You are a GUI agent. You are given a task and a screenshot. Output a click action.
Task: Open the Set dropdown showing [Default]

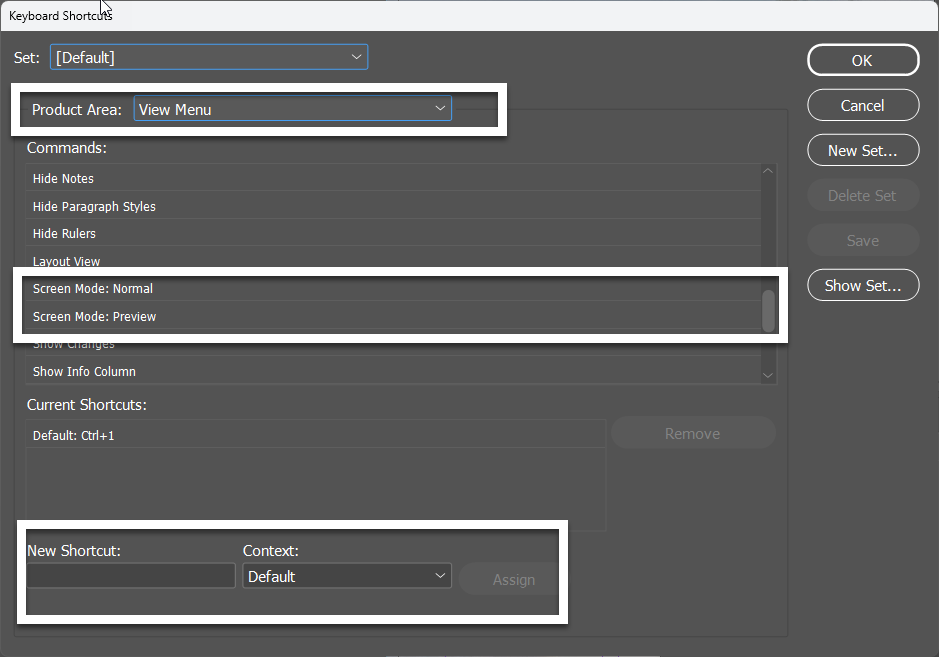point(208,57)
